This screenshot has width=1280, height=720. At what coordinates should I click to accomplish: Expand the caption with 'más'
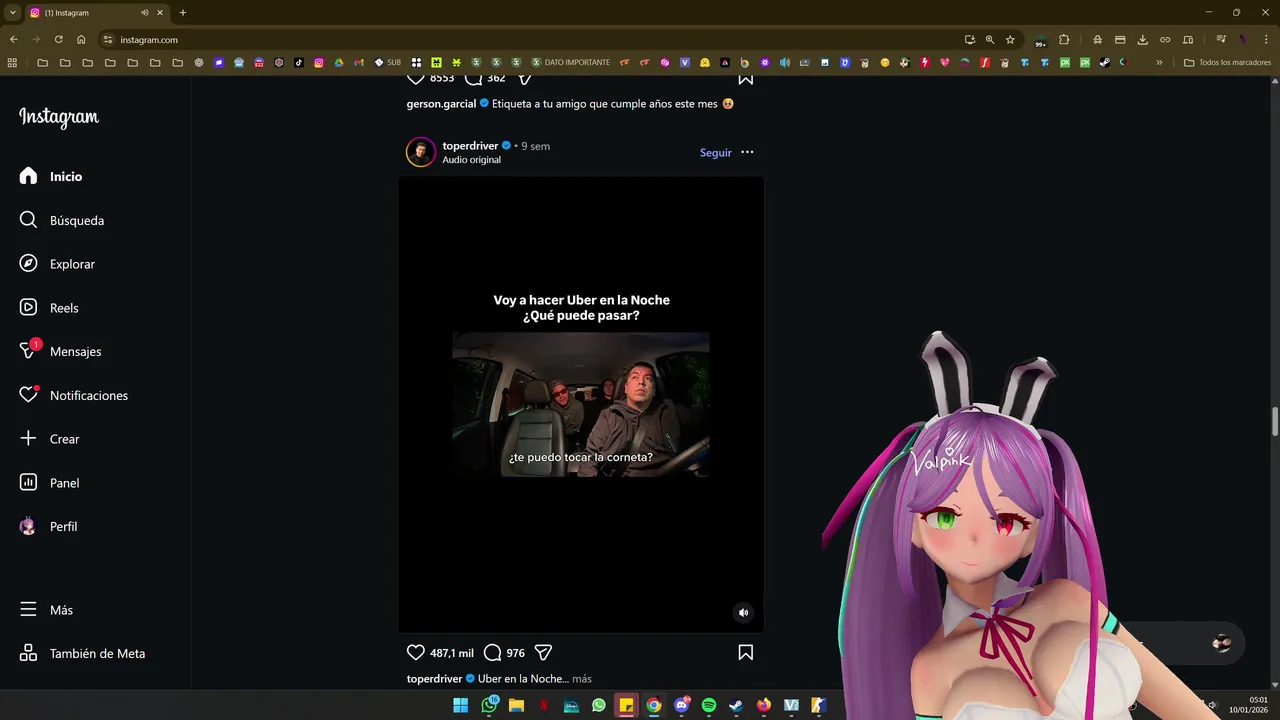tap(582, 679)
